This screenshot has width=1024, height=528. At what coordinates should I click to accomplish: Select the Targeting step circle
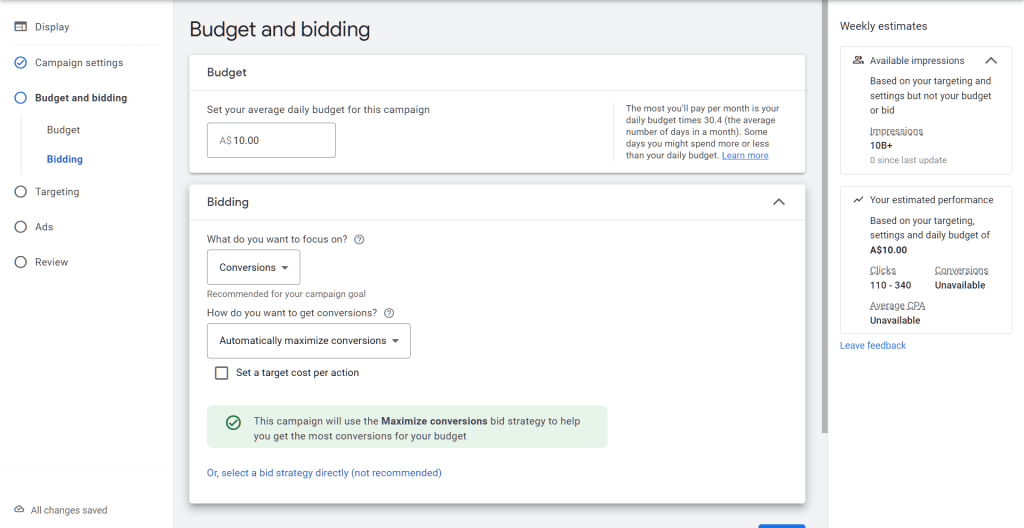(20, 192)
